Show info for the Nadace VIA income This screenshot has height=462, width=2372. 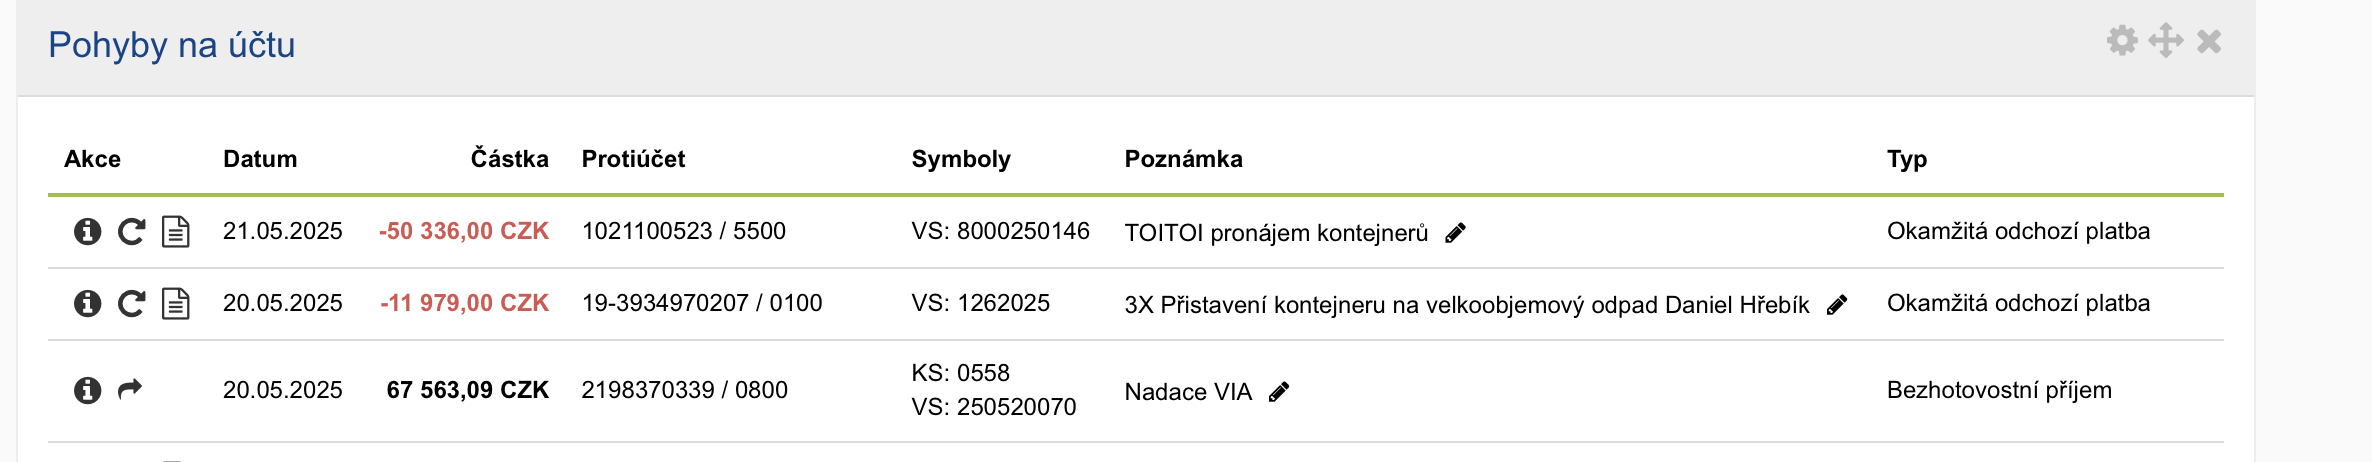88,390
